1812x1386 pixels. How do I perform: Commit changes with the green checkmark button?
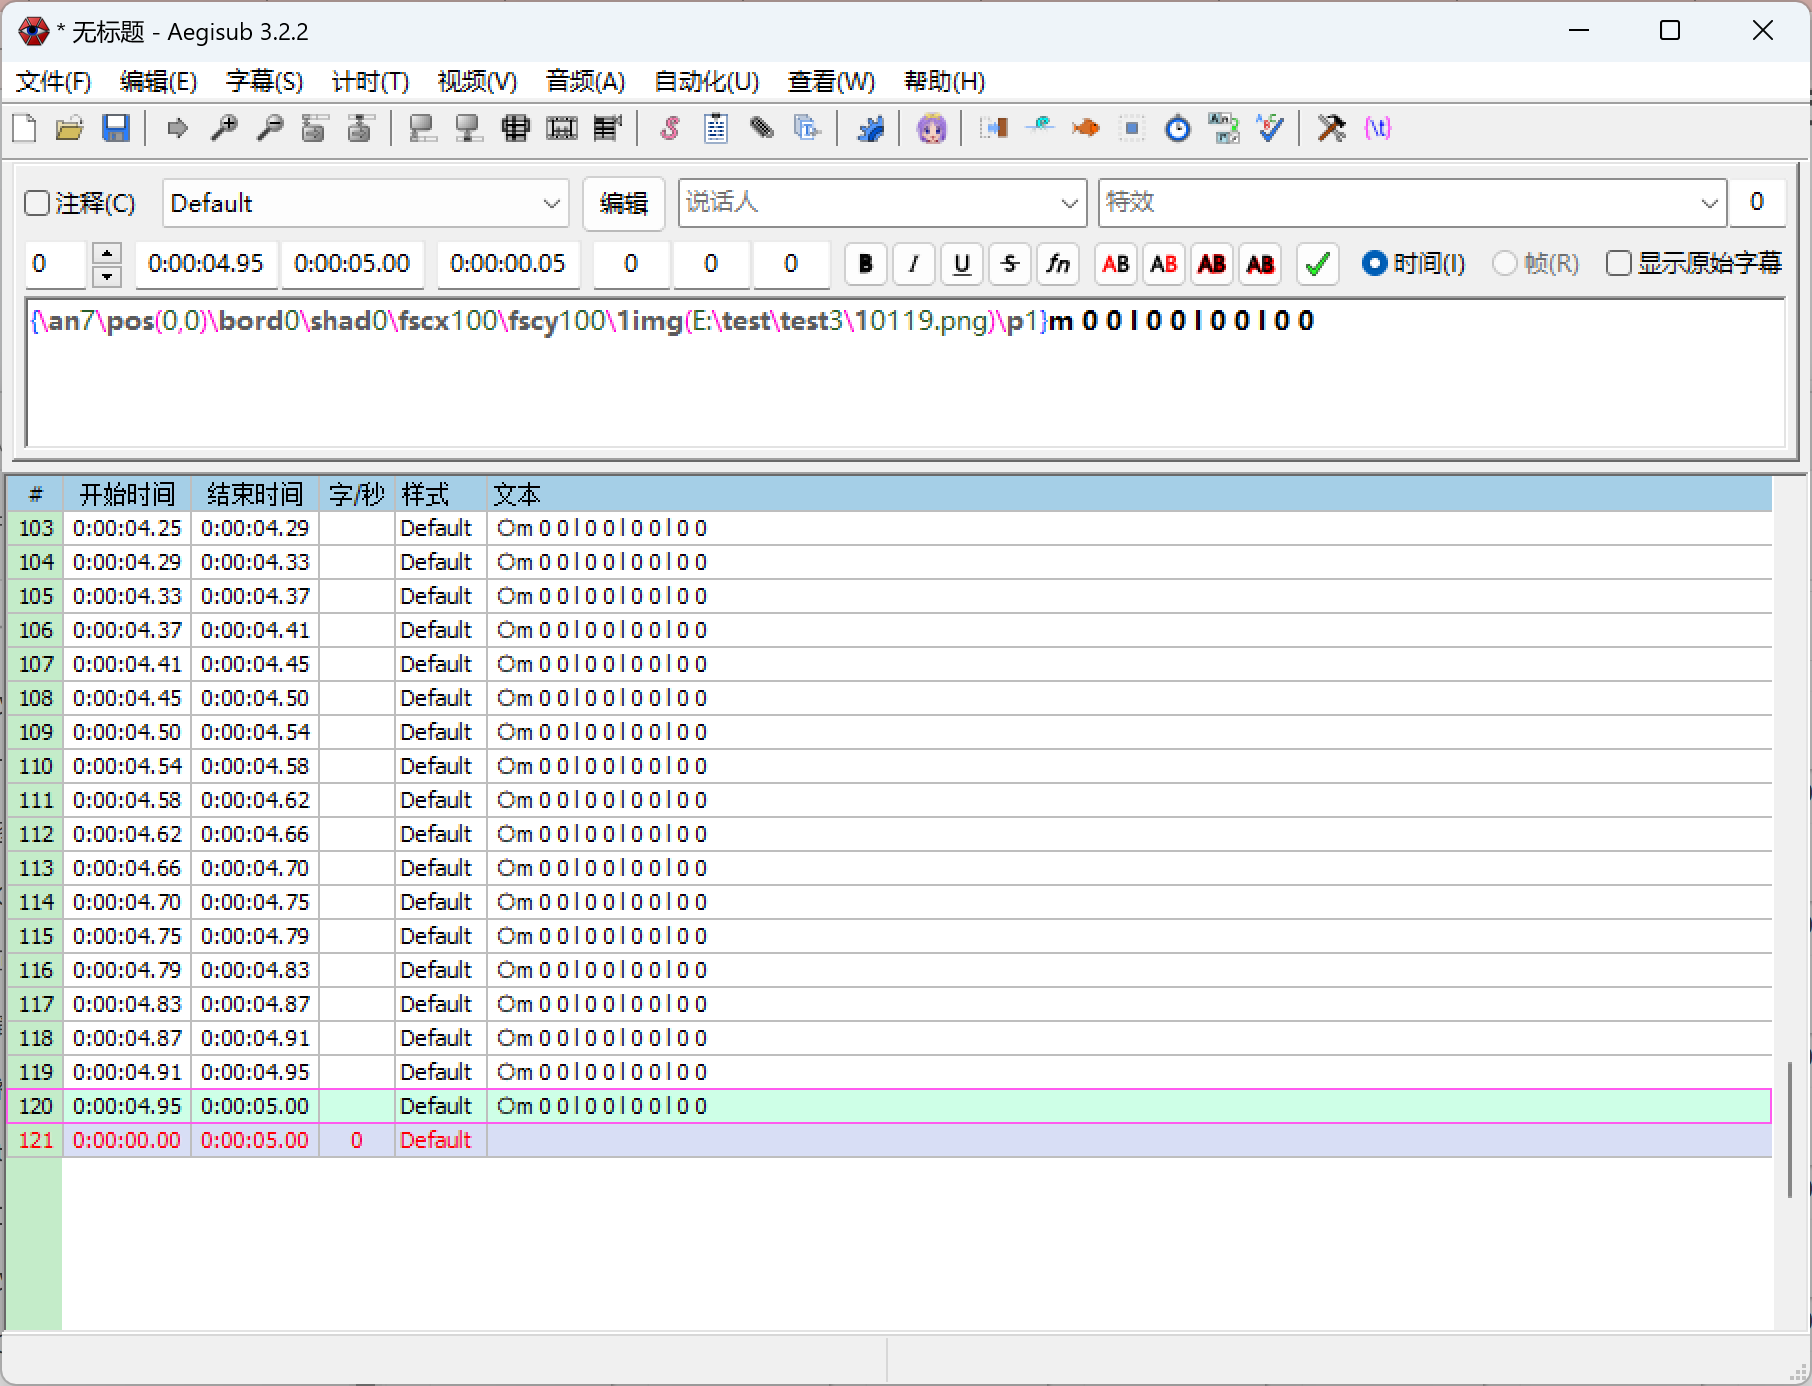[1316, 264]
